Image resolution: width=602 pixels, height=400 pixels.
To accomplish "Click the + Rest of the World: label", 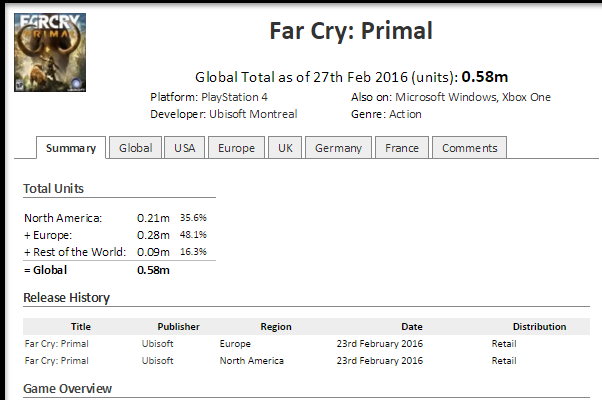I will click(x=75, y=252).
